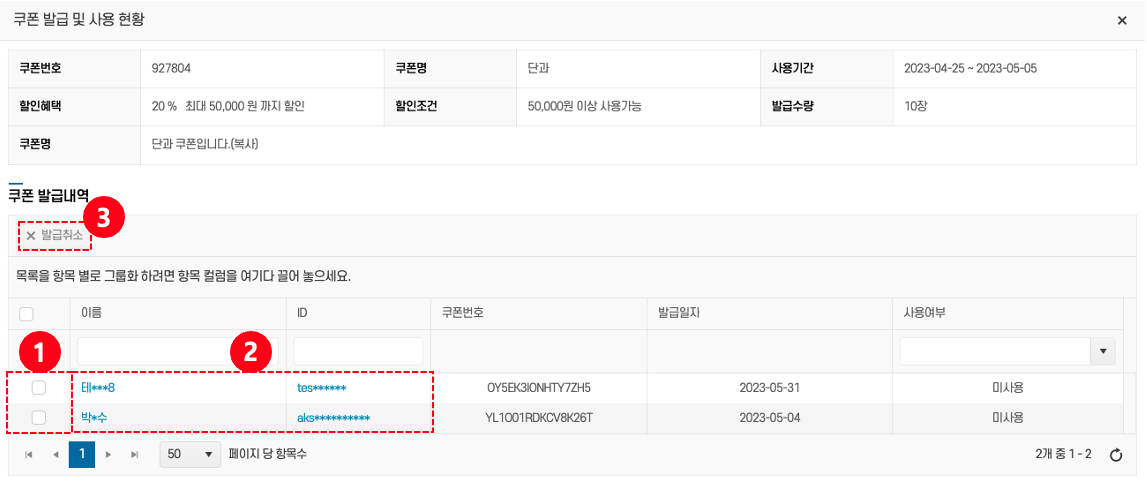The height and width of the screenshot is (482, 1147).
Task: Click the ID link aks**********
Action: pos(334,418)
